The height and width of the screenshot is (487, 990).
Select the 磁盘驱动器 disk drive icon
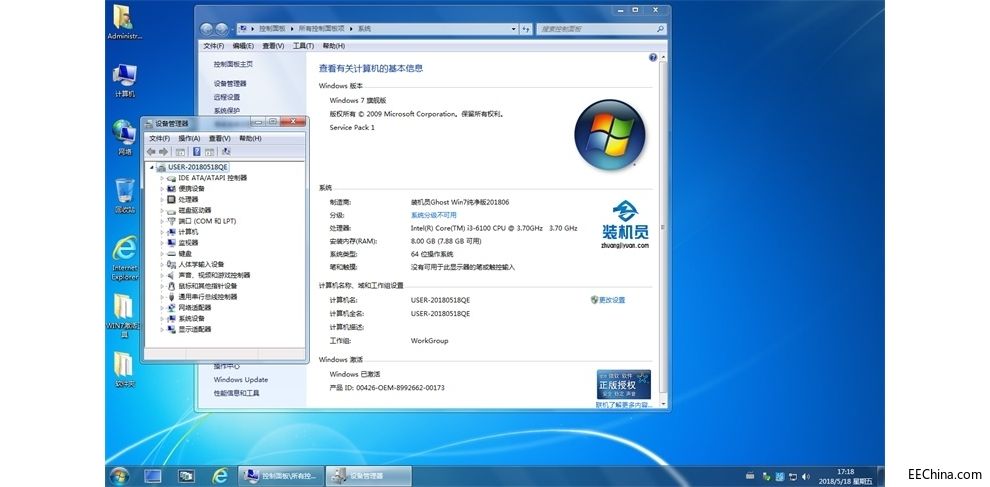pyautogui.click(x=171, y=210)
